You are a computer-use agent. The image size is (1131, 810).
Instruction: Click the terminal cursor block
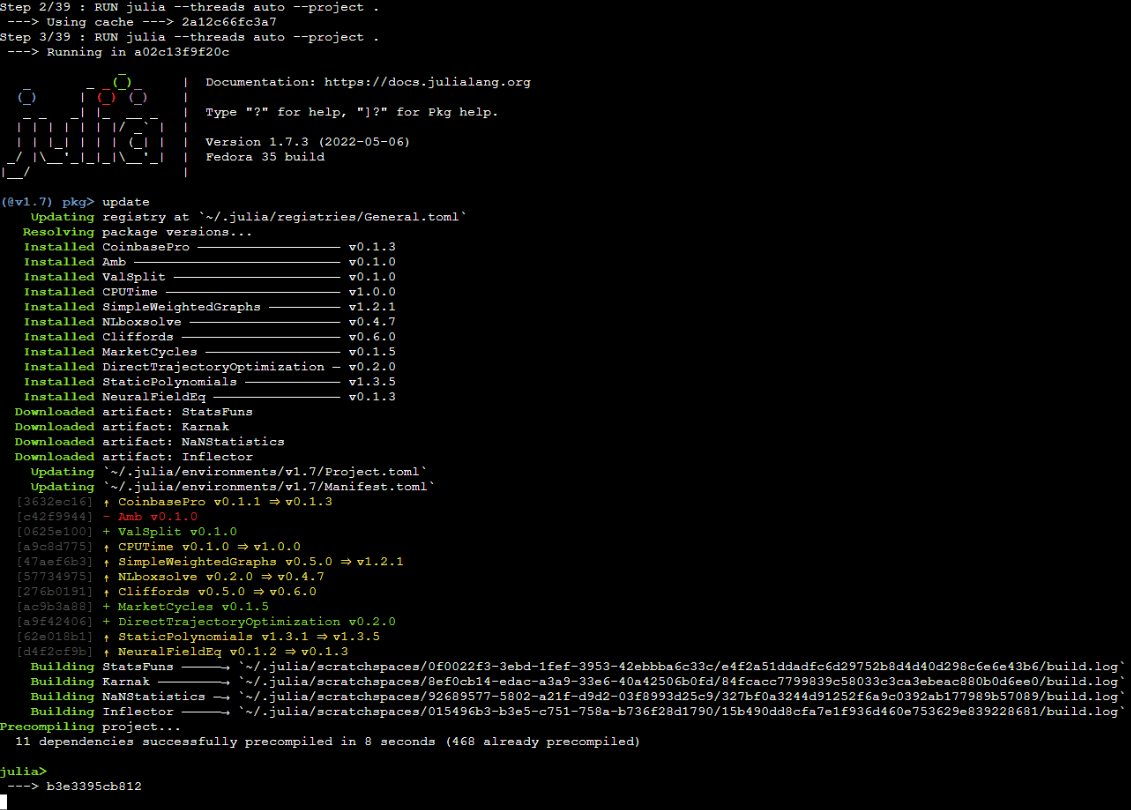(x=4, y=801)
